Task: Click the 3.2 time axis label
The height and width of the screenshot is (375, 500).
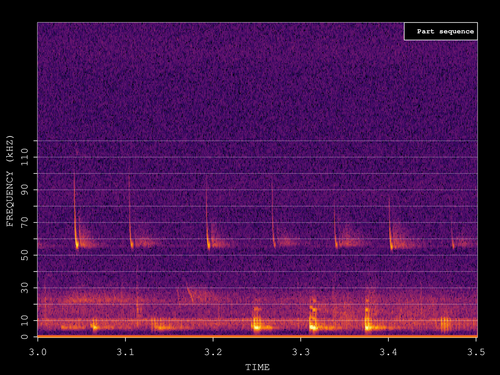Action: click(213, 352)
